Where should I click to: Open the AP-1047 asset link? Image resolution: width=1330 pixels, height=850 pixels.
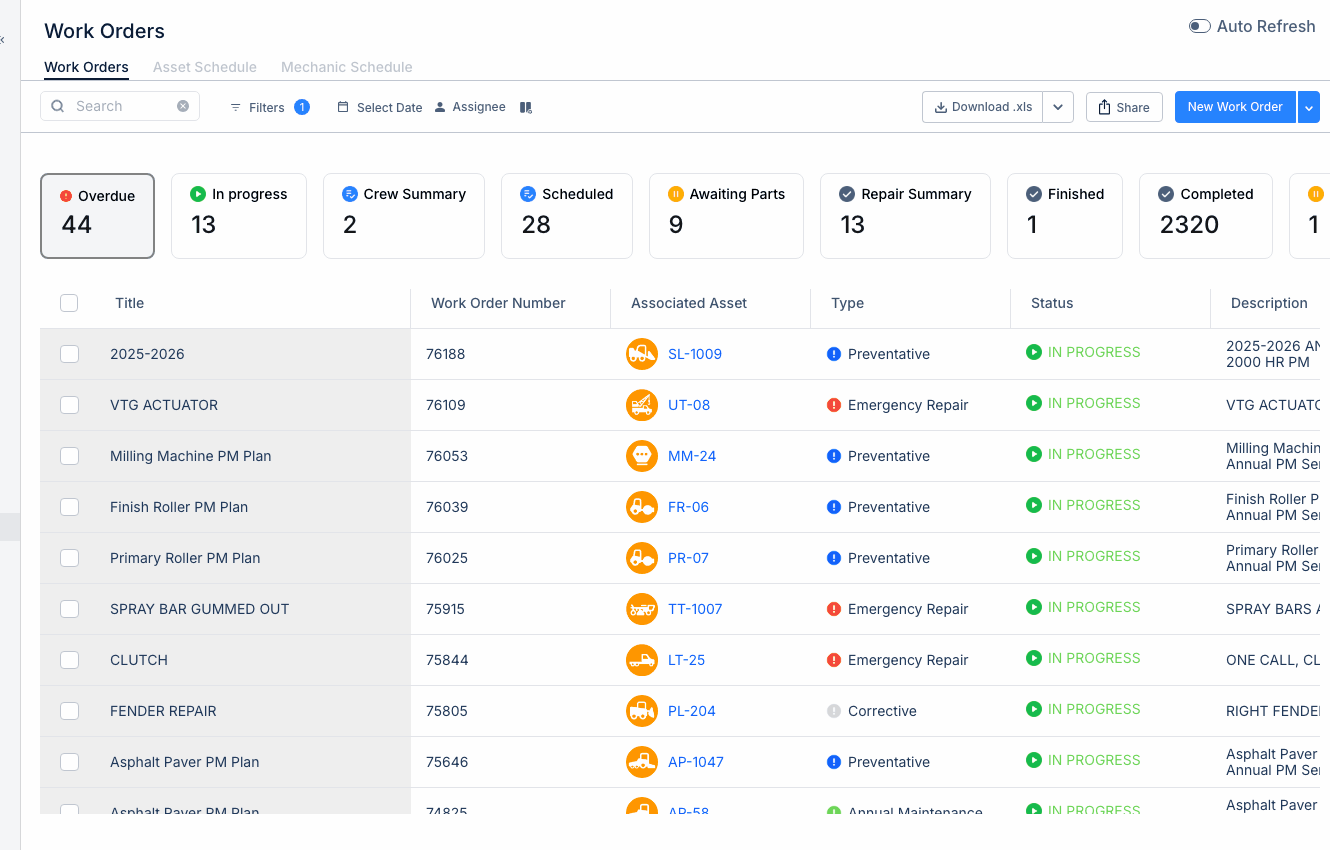tap(696, 762)
